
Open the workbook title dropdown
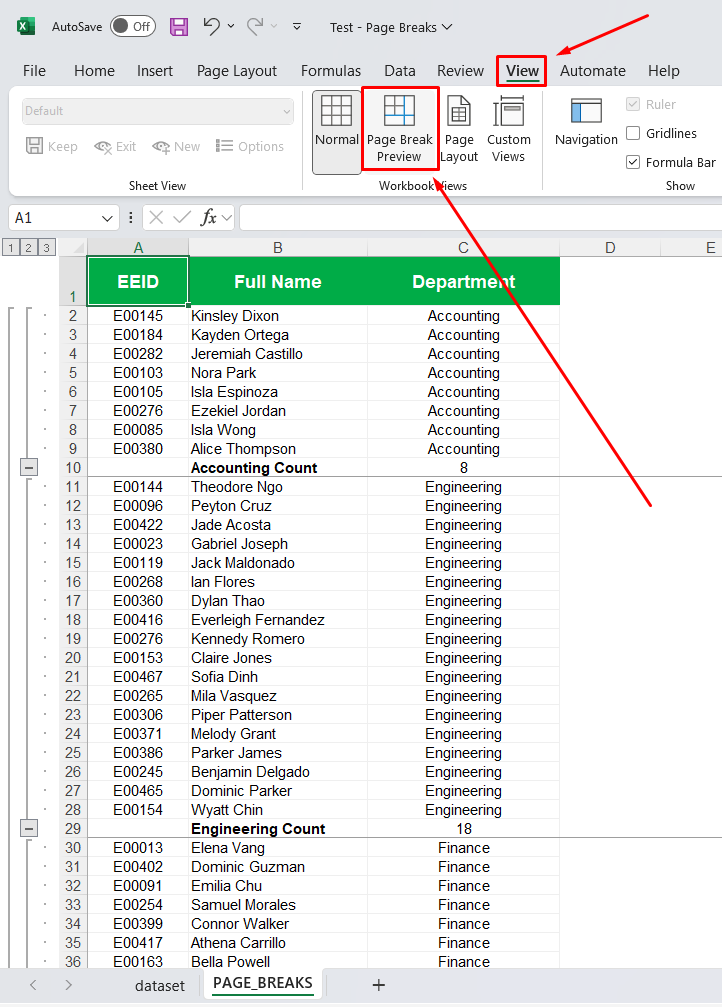pyautogui.click(x=447, y=27)
